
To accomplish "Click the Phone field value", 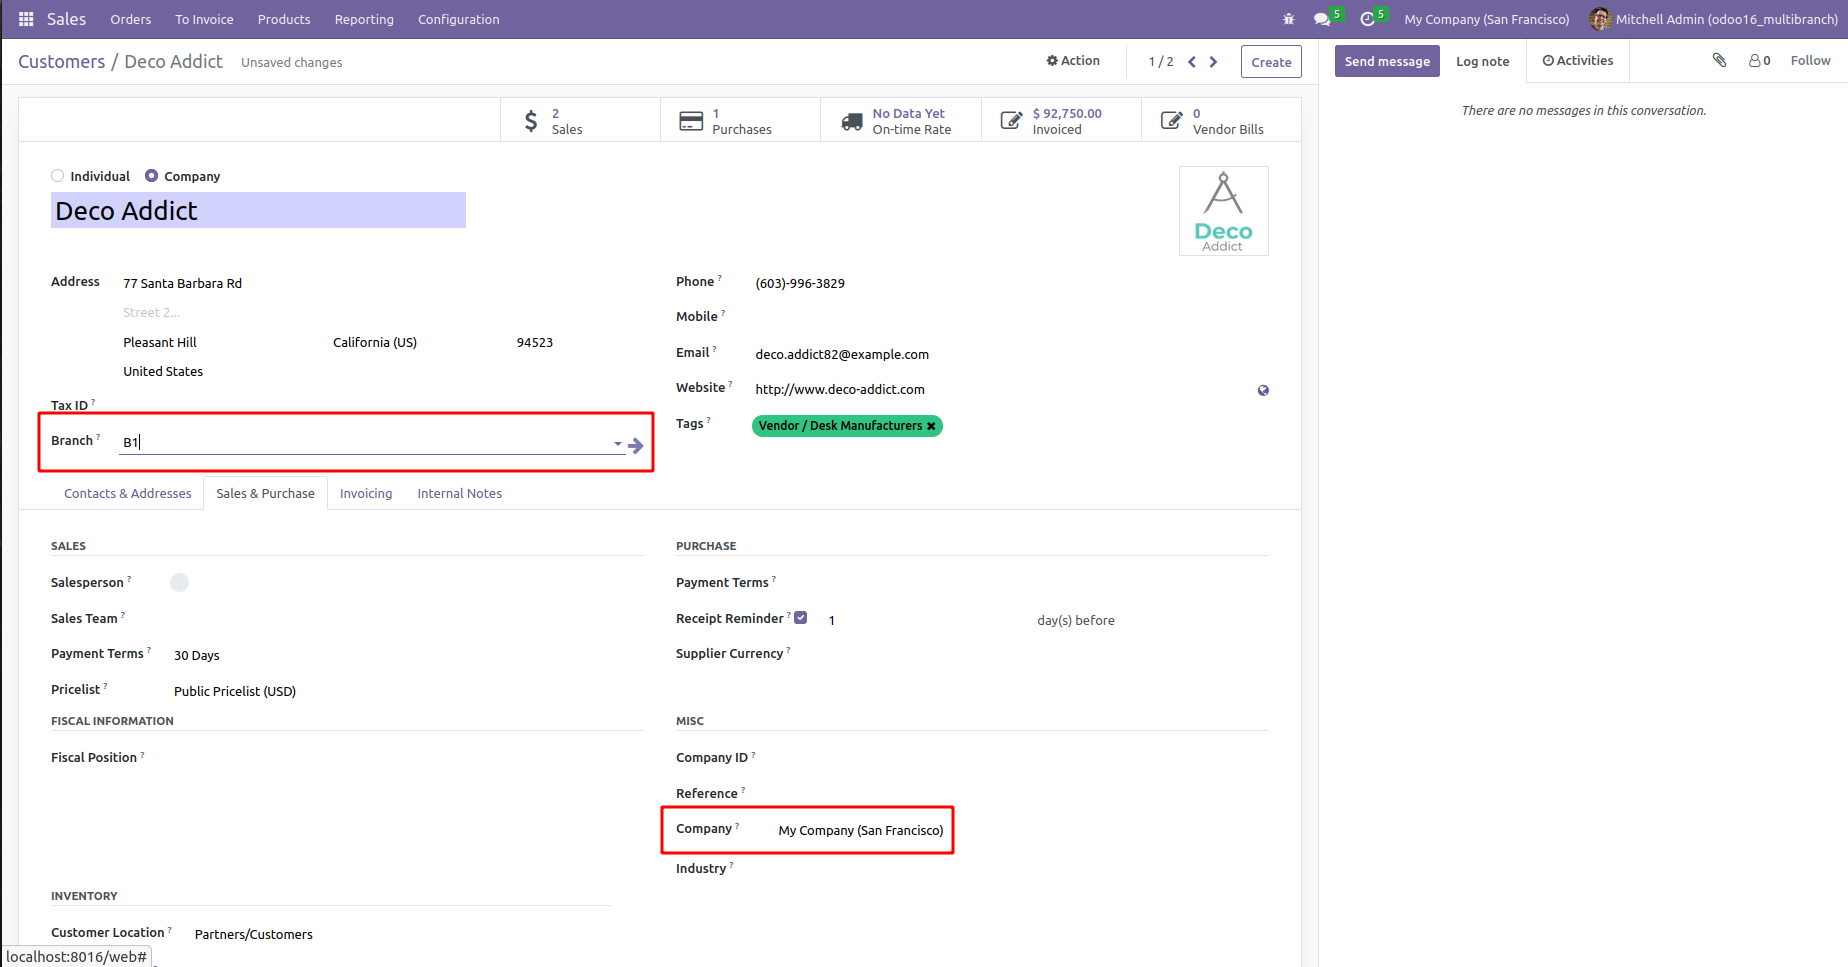I will pyautogui.click(x=800, y=283).
